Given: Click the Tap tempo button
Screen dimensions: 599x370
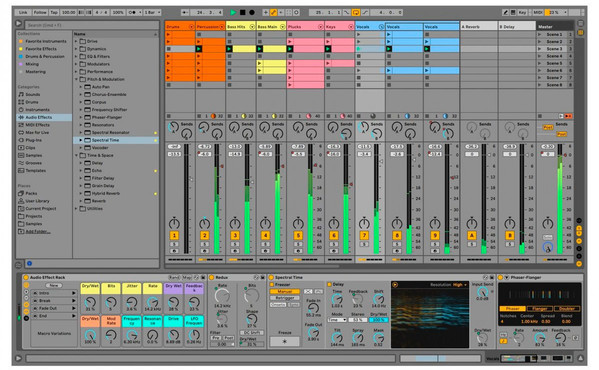Looking at the screenshot, I should [x=54, y=13].
